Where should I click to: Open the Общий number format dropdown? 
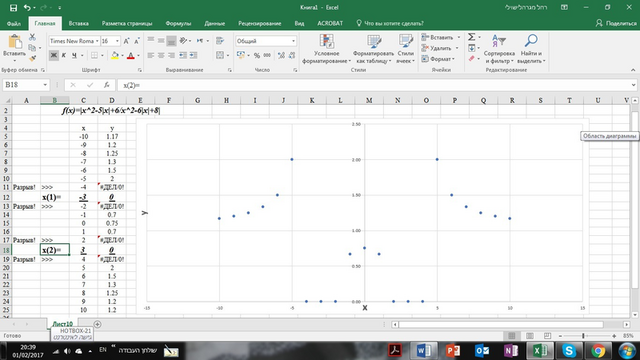tap(293, 41)
